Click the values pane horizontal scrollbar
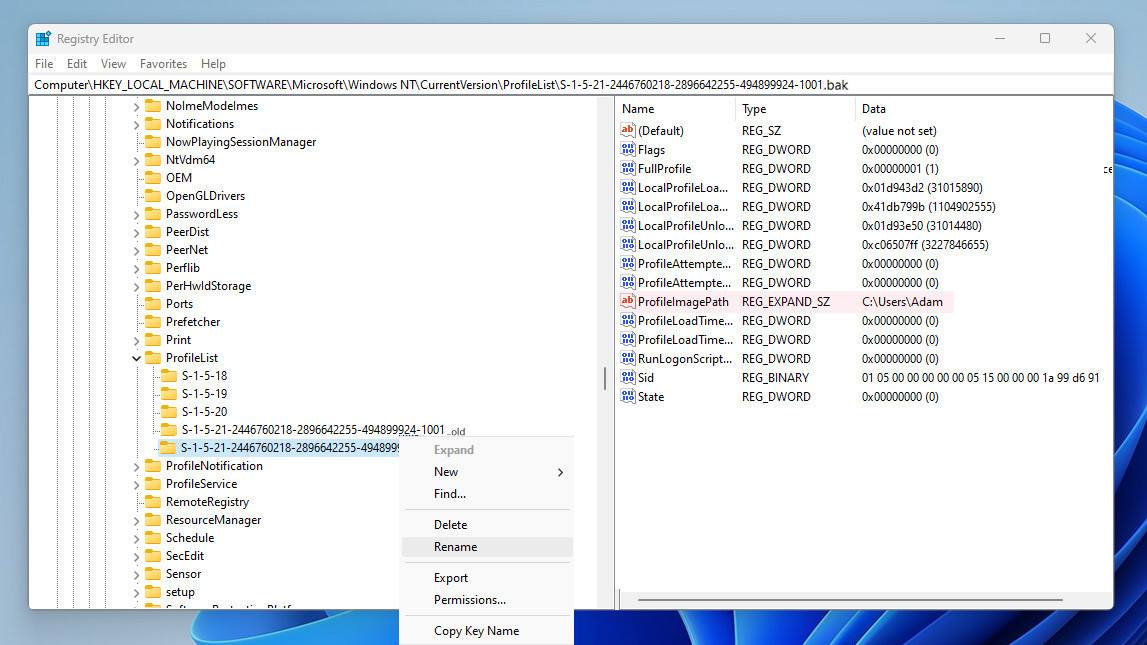This screenshot has height=645, width=1147. pos(850,600)
